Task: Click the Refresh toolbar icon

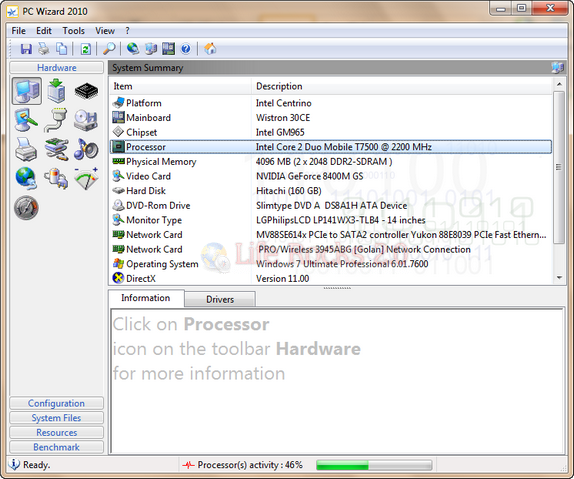Action: [x=86, y=49]
